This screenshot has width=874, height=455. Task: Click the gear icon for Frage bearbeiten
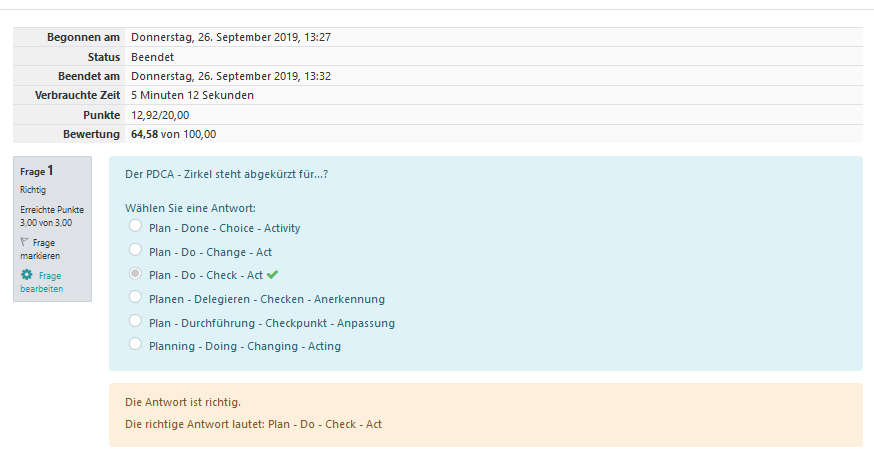coord(26,275)
